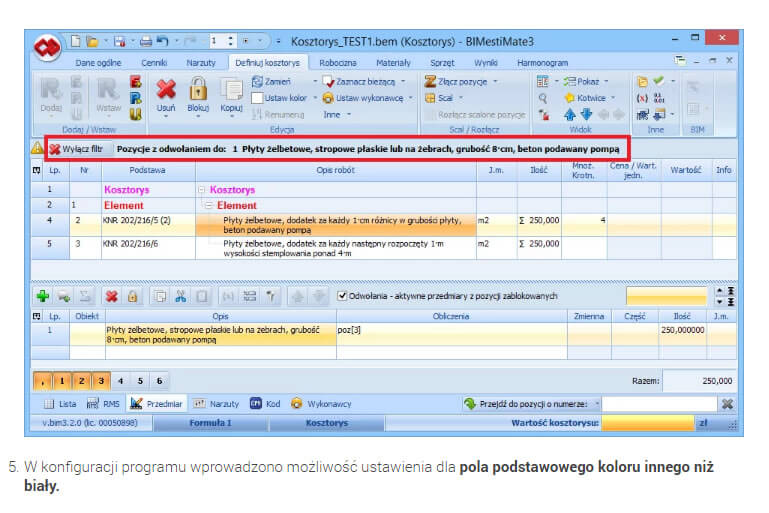
Task: Click the Zamień replace button
Action: [x=272, y=81]
